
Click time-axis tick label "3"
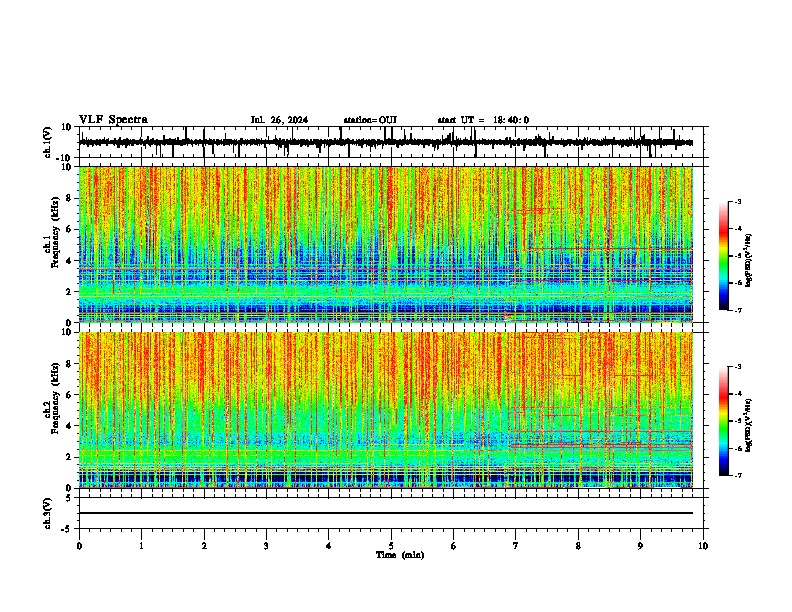[x=266, y=546]
